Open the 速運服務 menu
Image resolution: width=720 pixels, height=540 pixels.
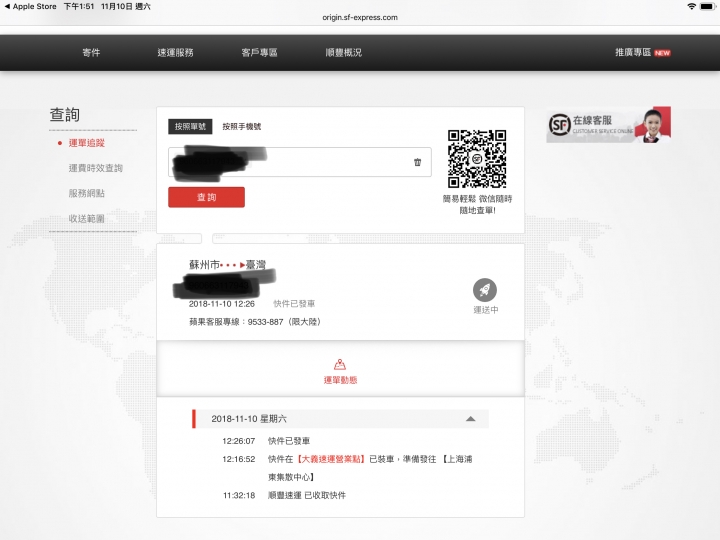pos(175,52)
